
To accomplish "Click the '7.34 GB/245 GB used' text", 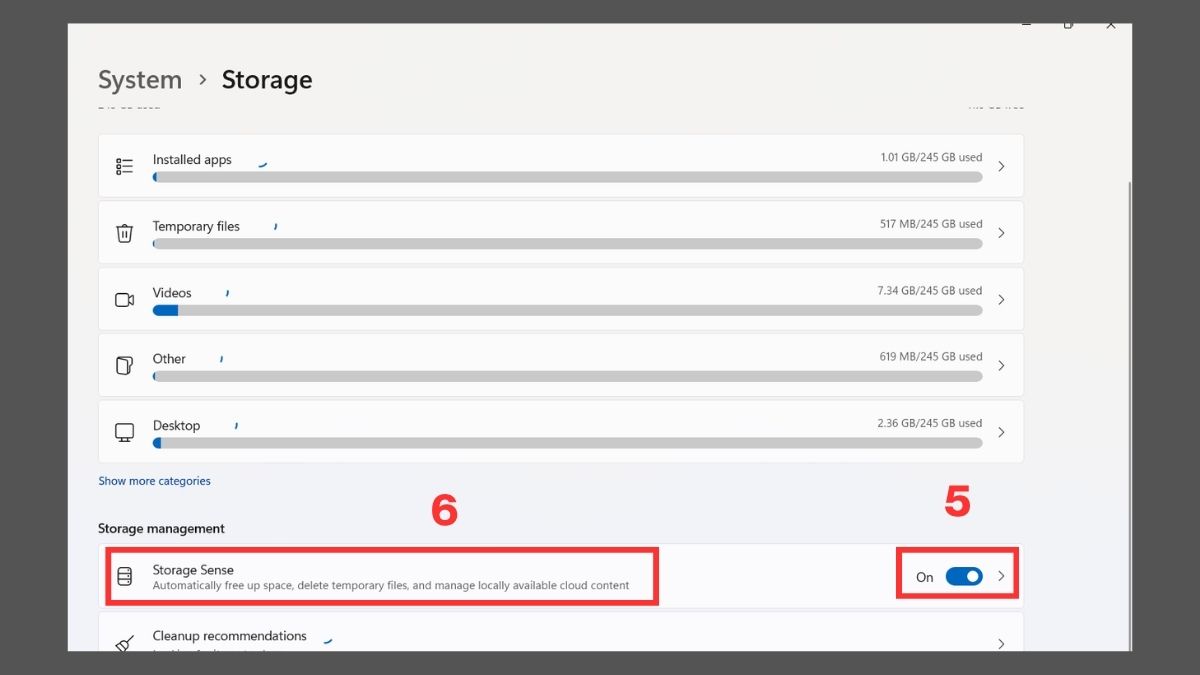I will tap(930, 290).
